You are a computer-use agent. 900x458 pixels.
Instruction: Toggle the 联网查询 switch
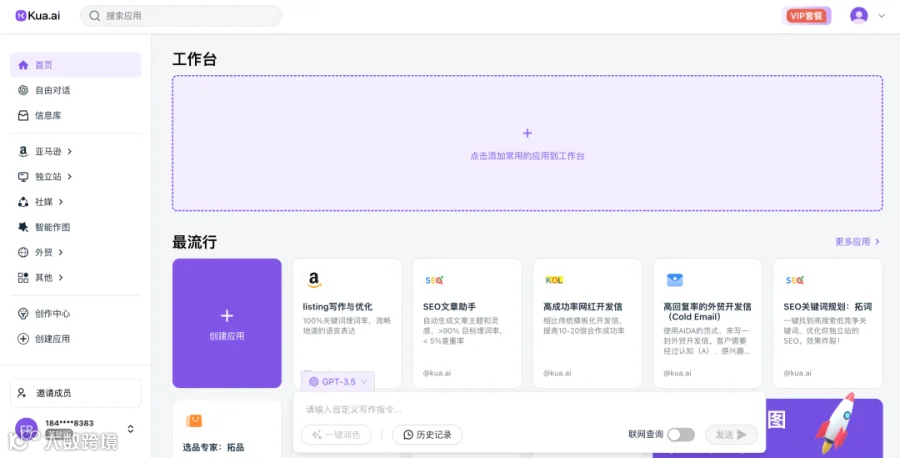click(x=681, y=435)
